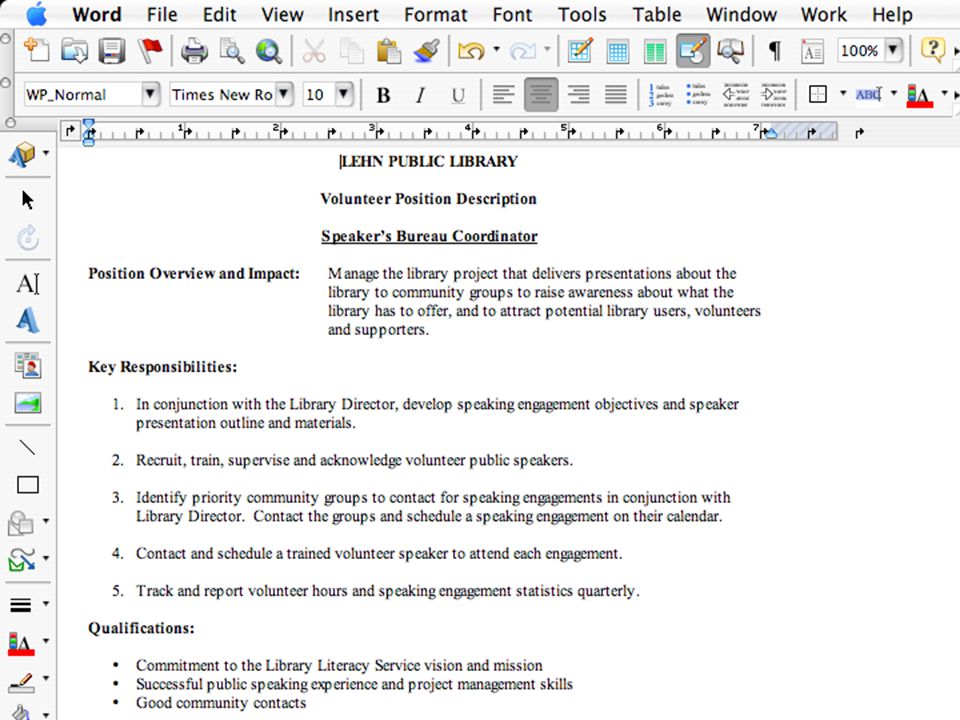Click the Insert Picture landscape icon

tap(28, 403)
